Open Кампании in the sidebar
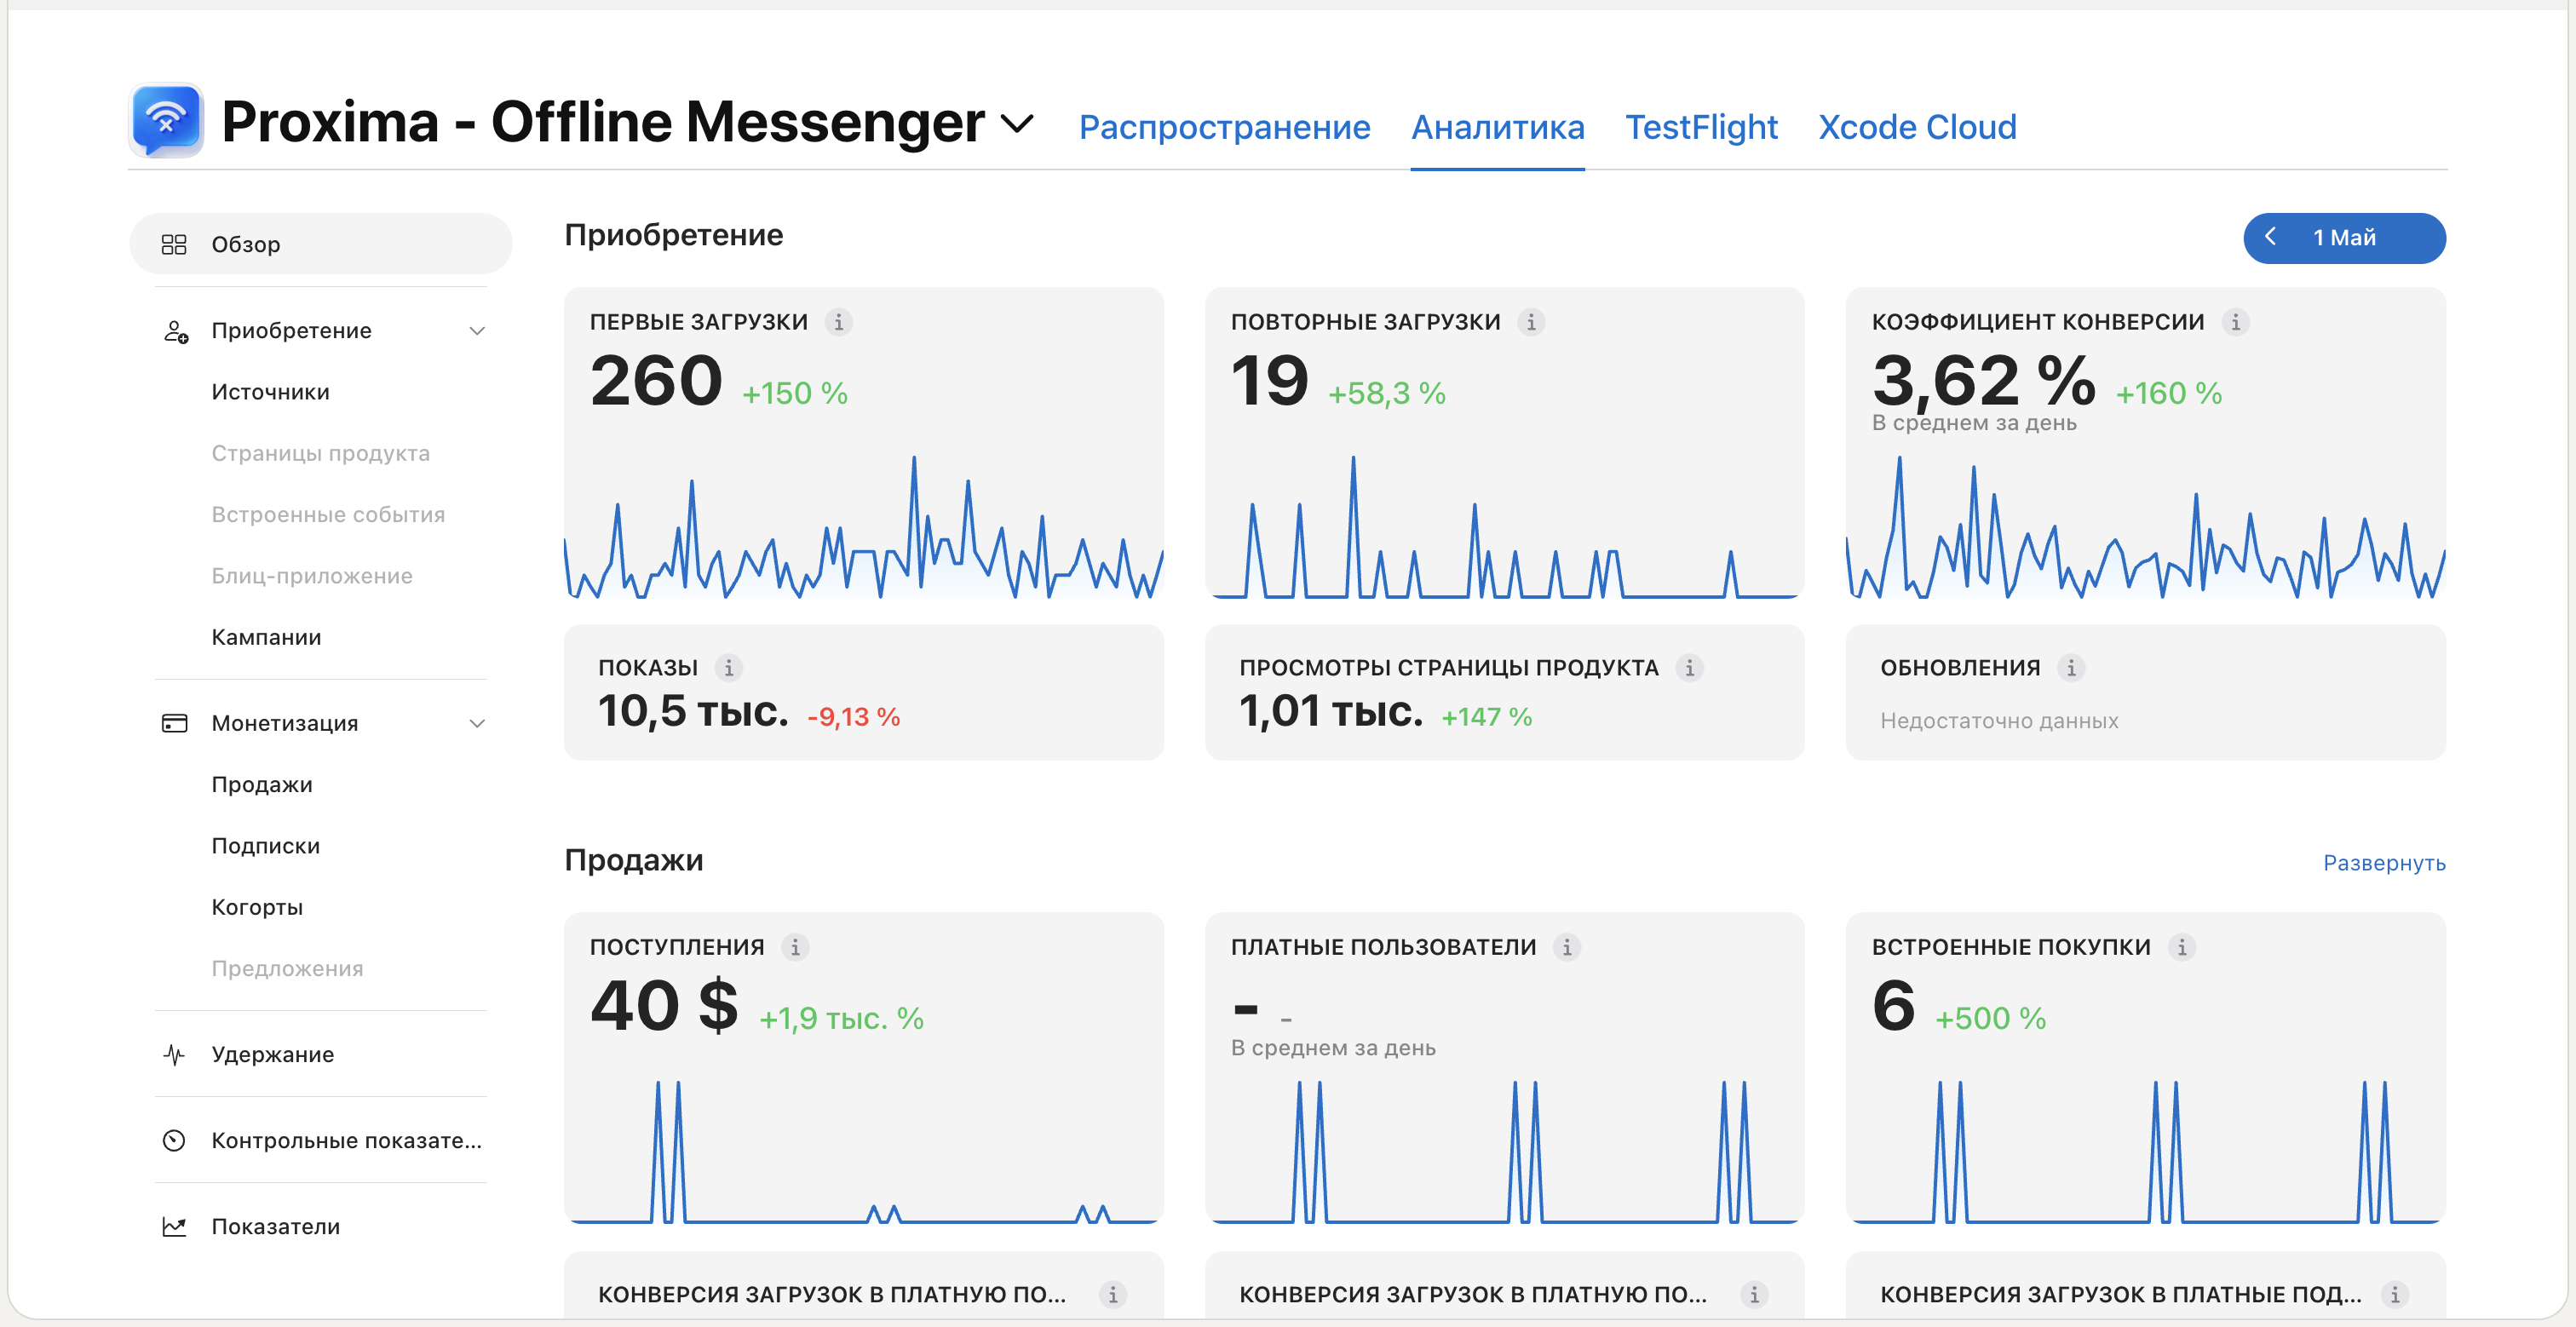 point(266,637)
